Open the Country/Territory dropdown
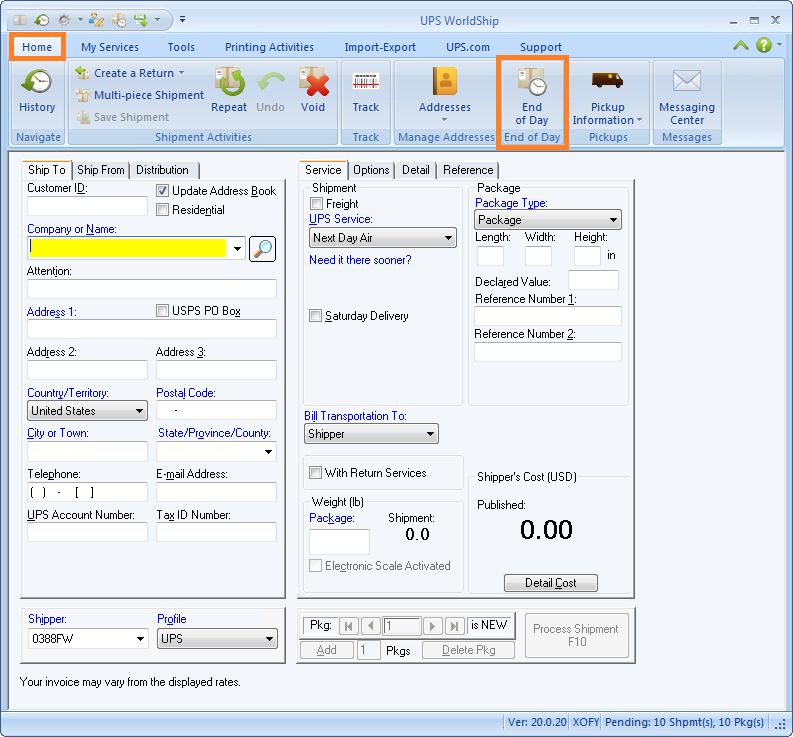793x737 pixels. click(87, 411)
